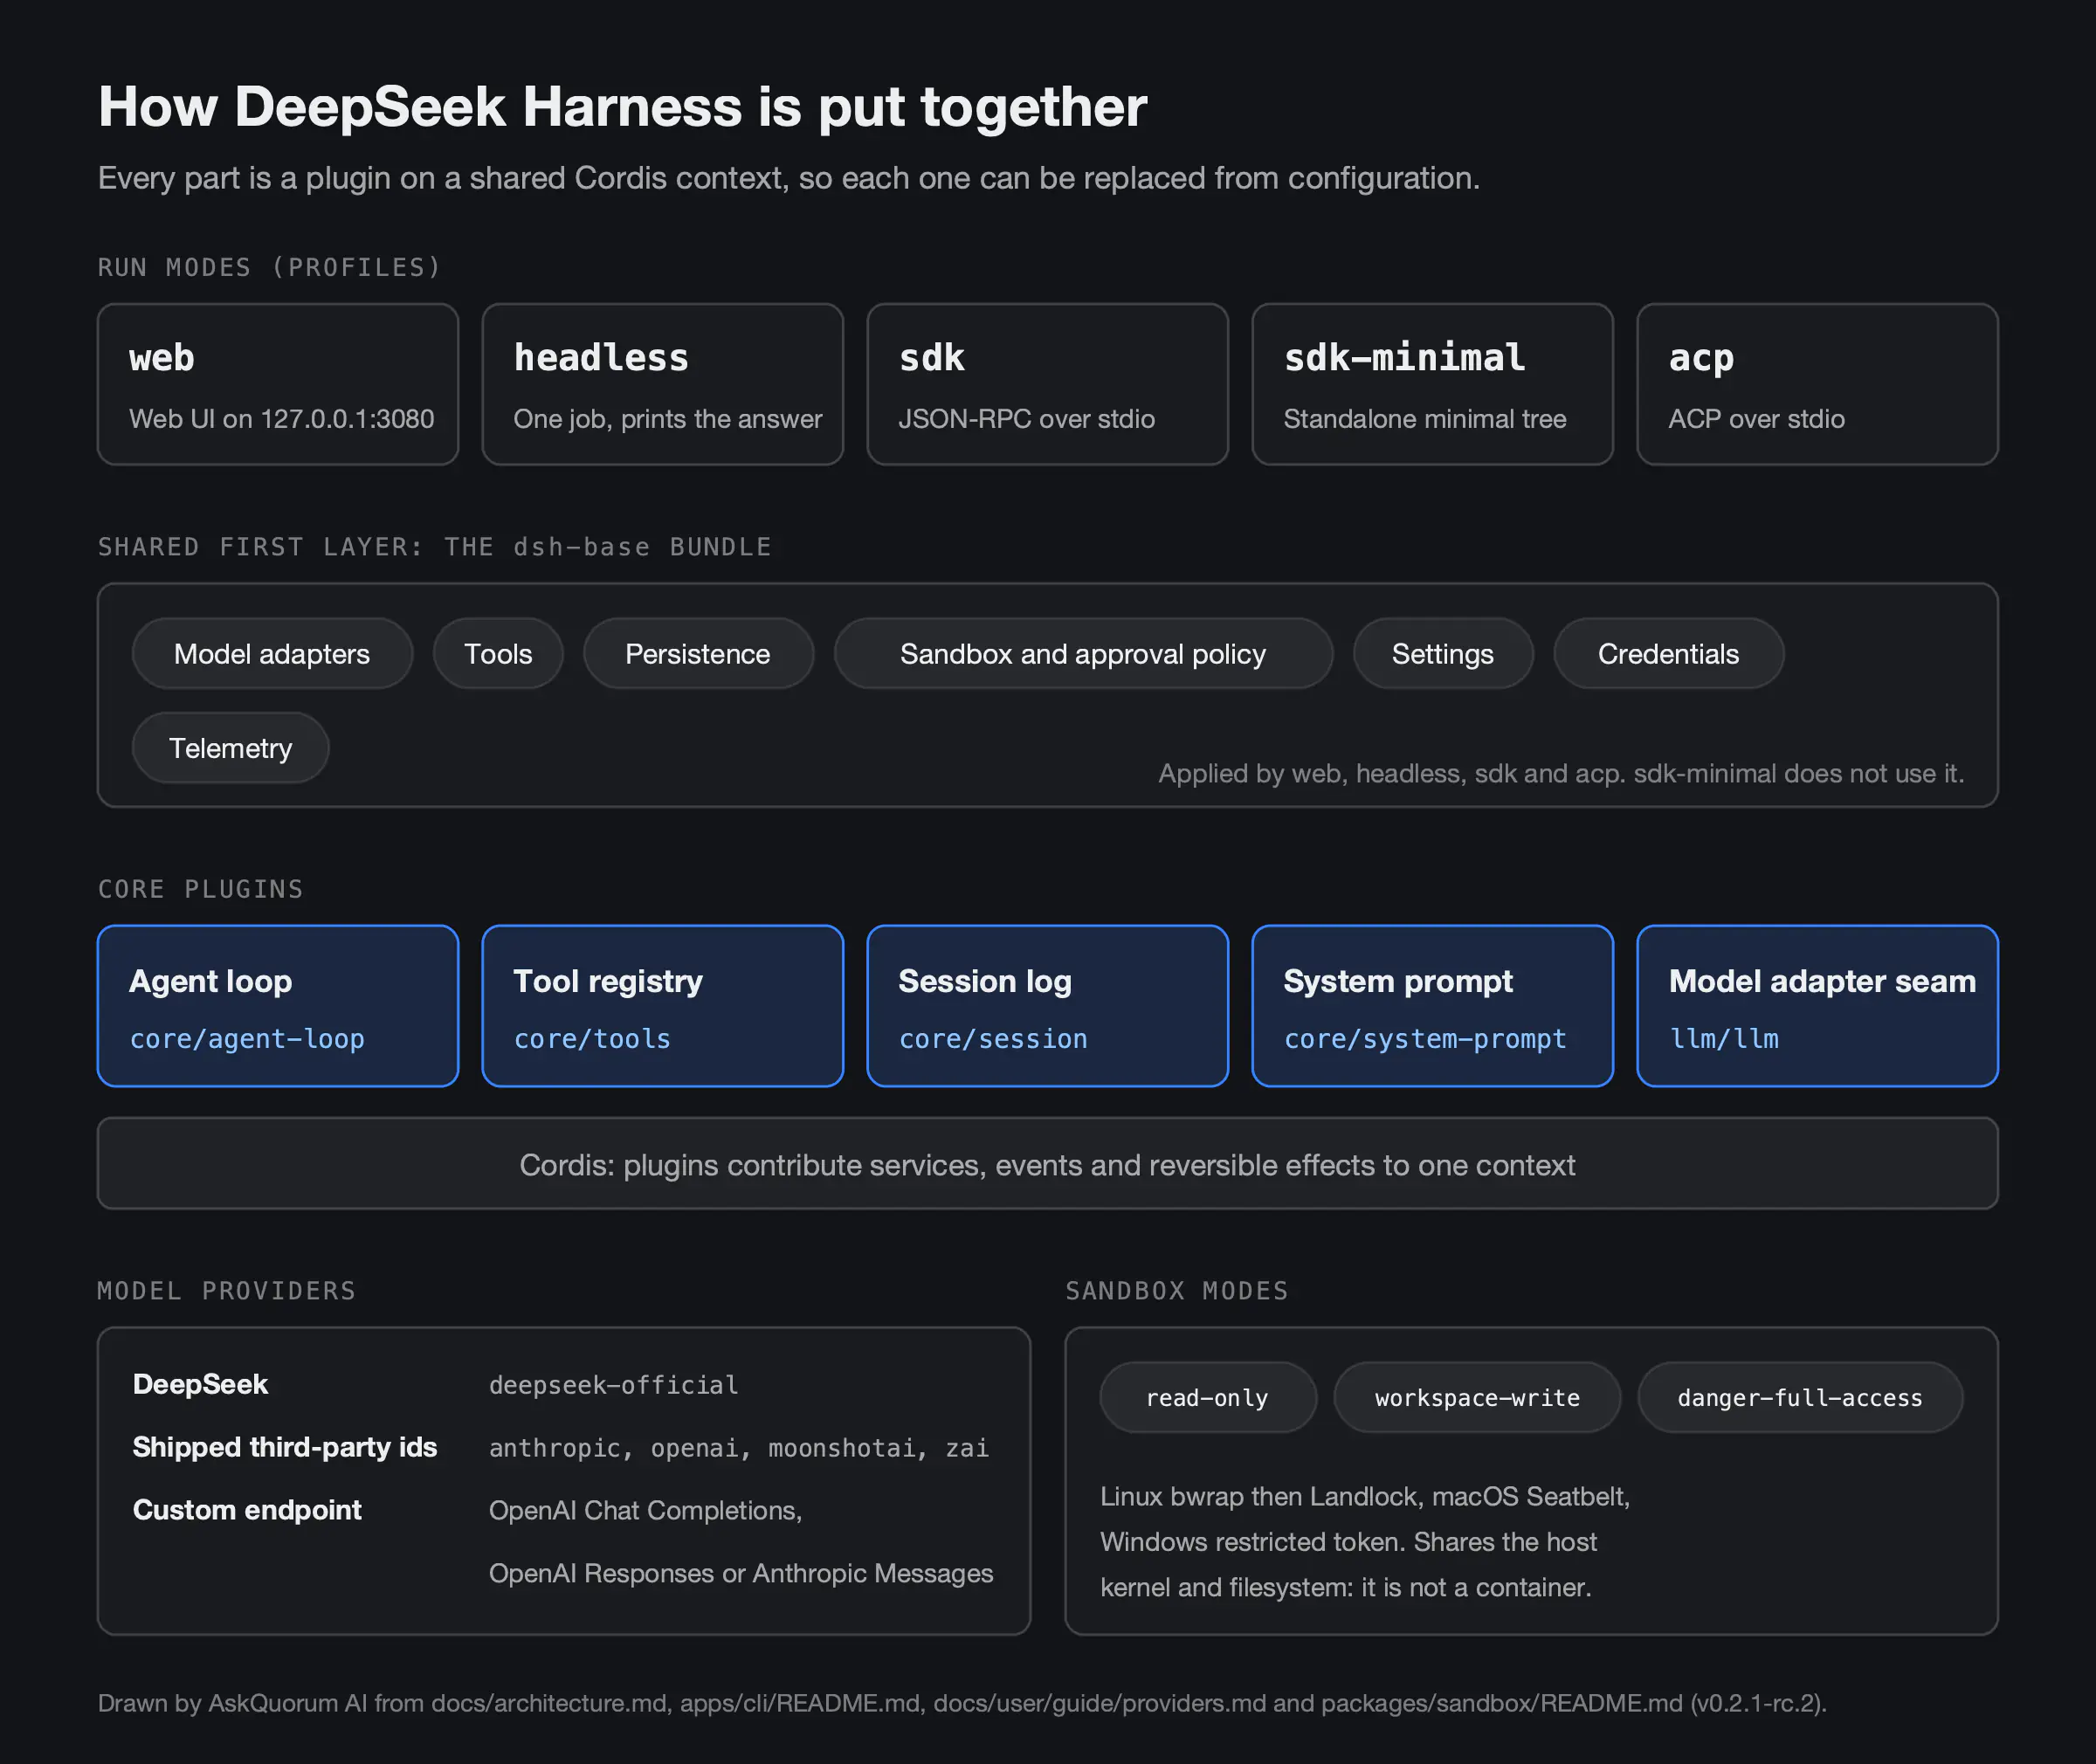Click the Linux bwrap then Landlock description
This screenshot has height=1764, width=2096.
(x=1365, y=1542)
